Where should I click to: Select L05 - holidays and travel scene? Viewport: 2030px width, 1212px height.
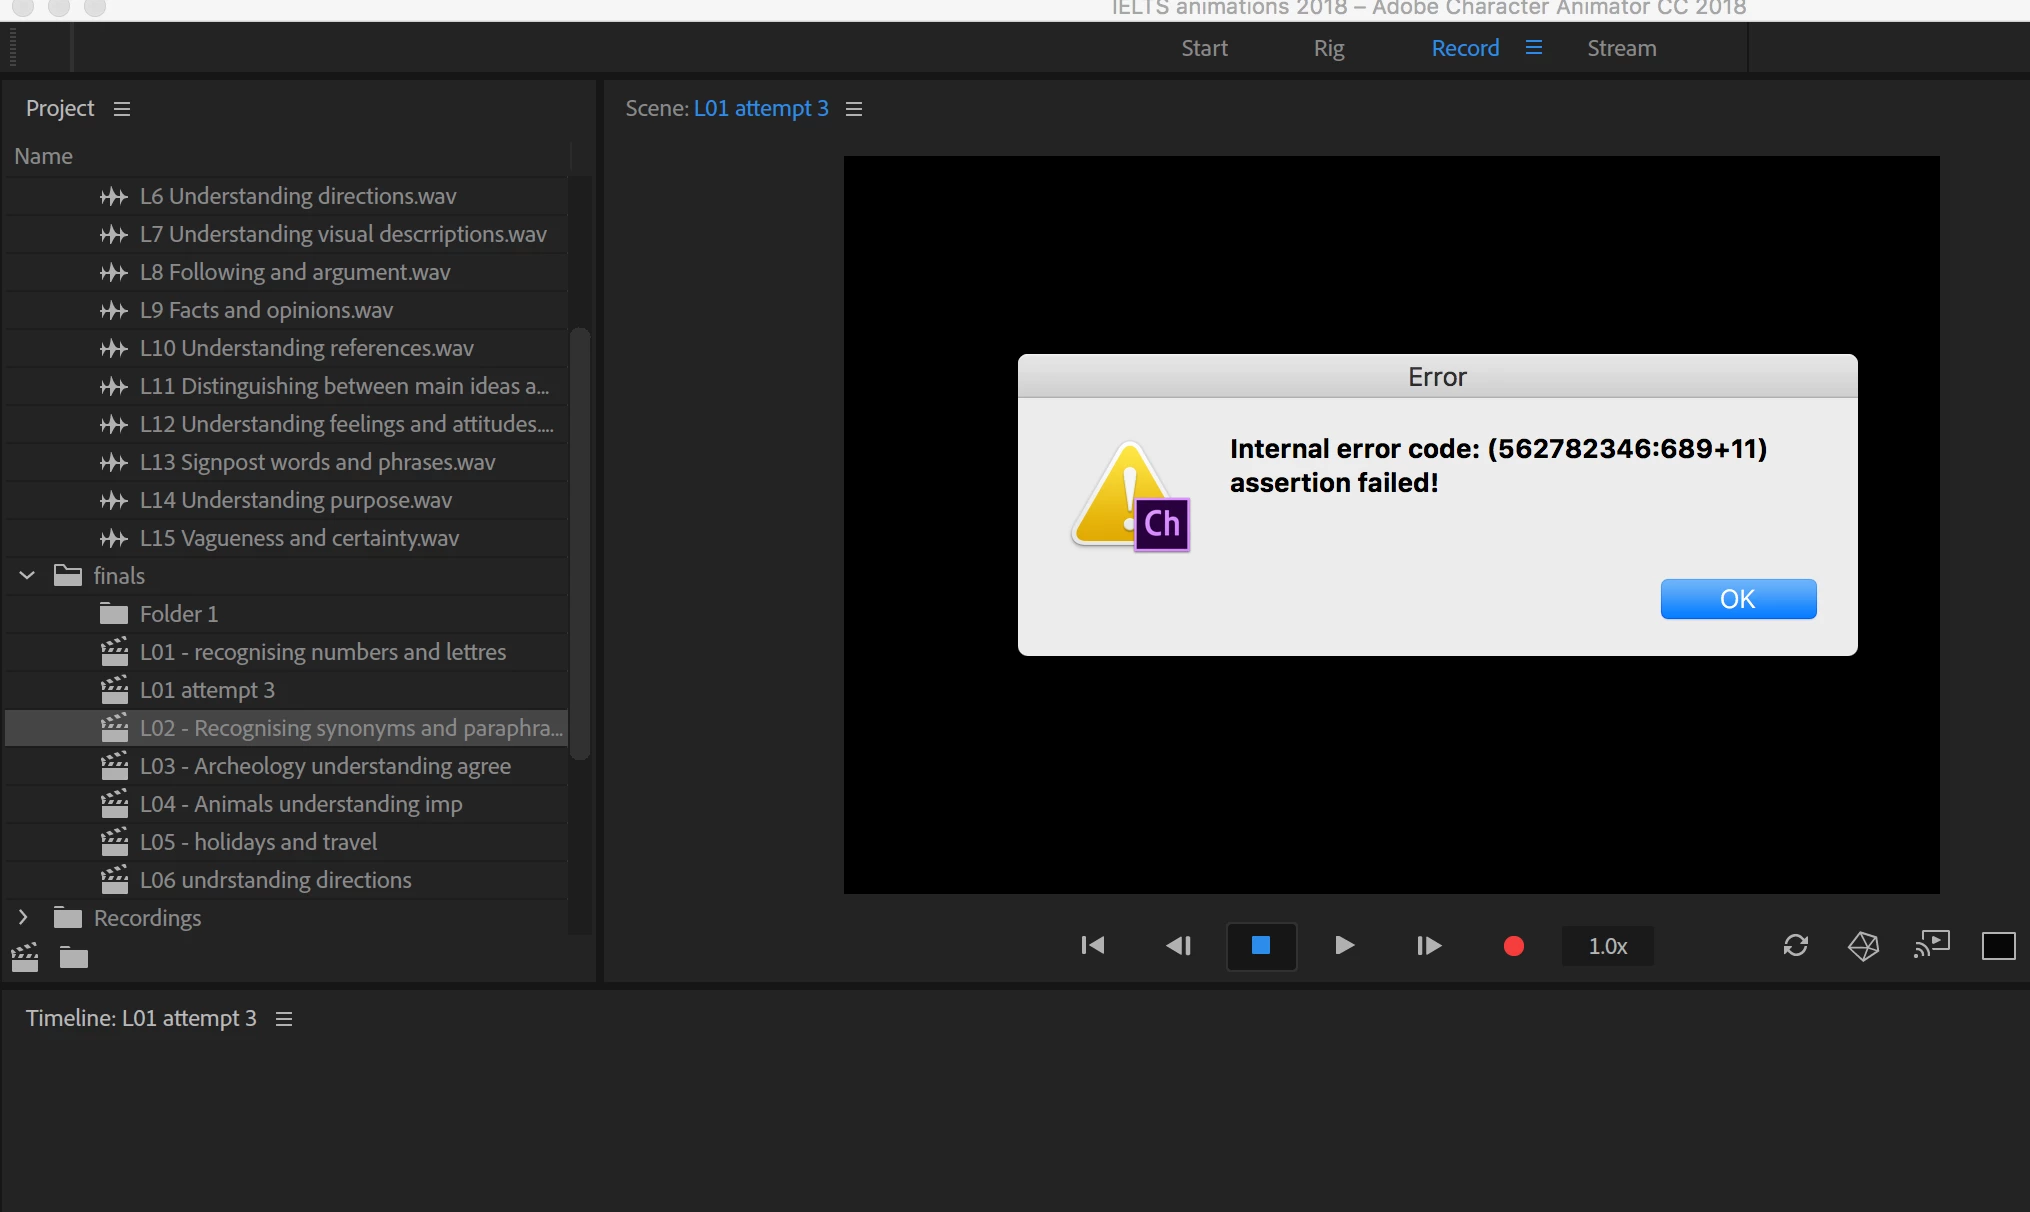coord(286,842)
